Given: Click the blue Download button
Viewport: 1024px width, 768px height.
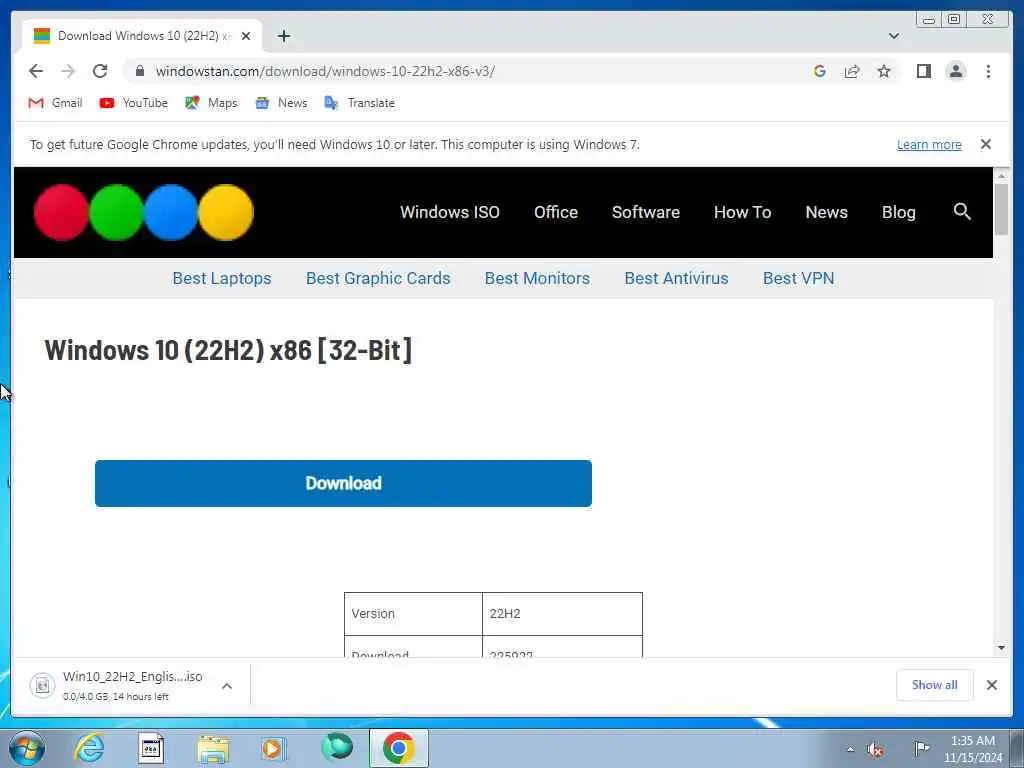Looking at the screenshot, I should coord(343,483).
